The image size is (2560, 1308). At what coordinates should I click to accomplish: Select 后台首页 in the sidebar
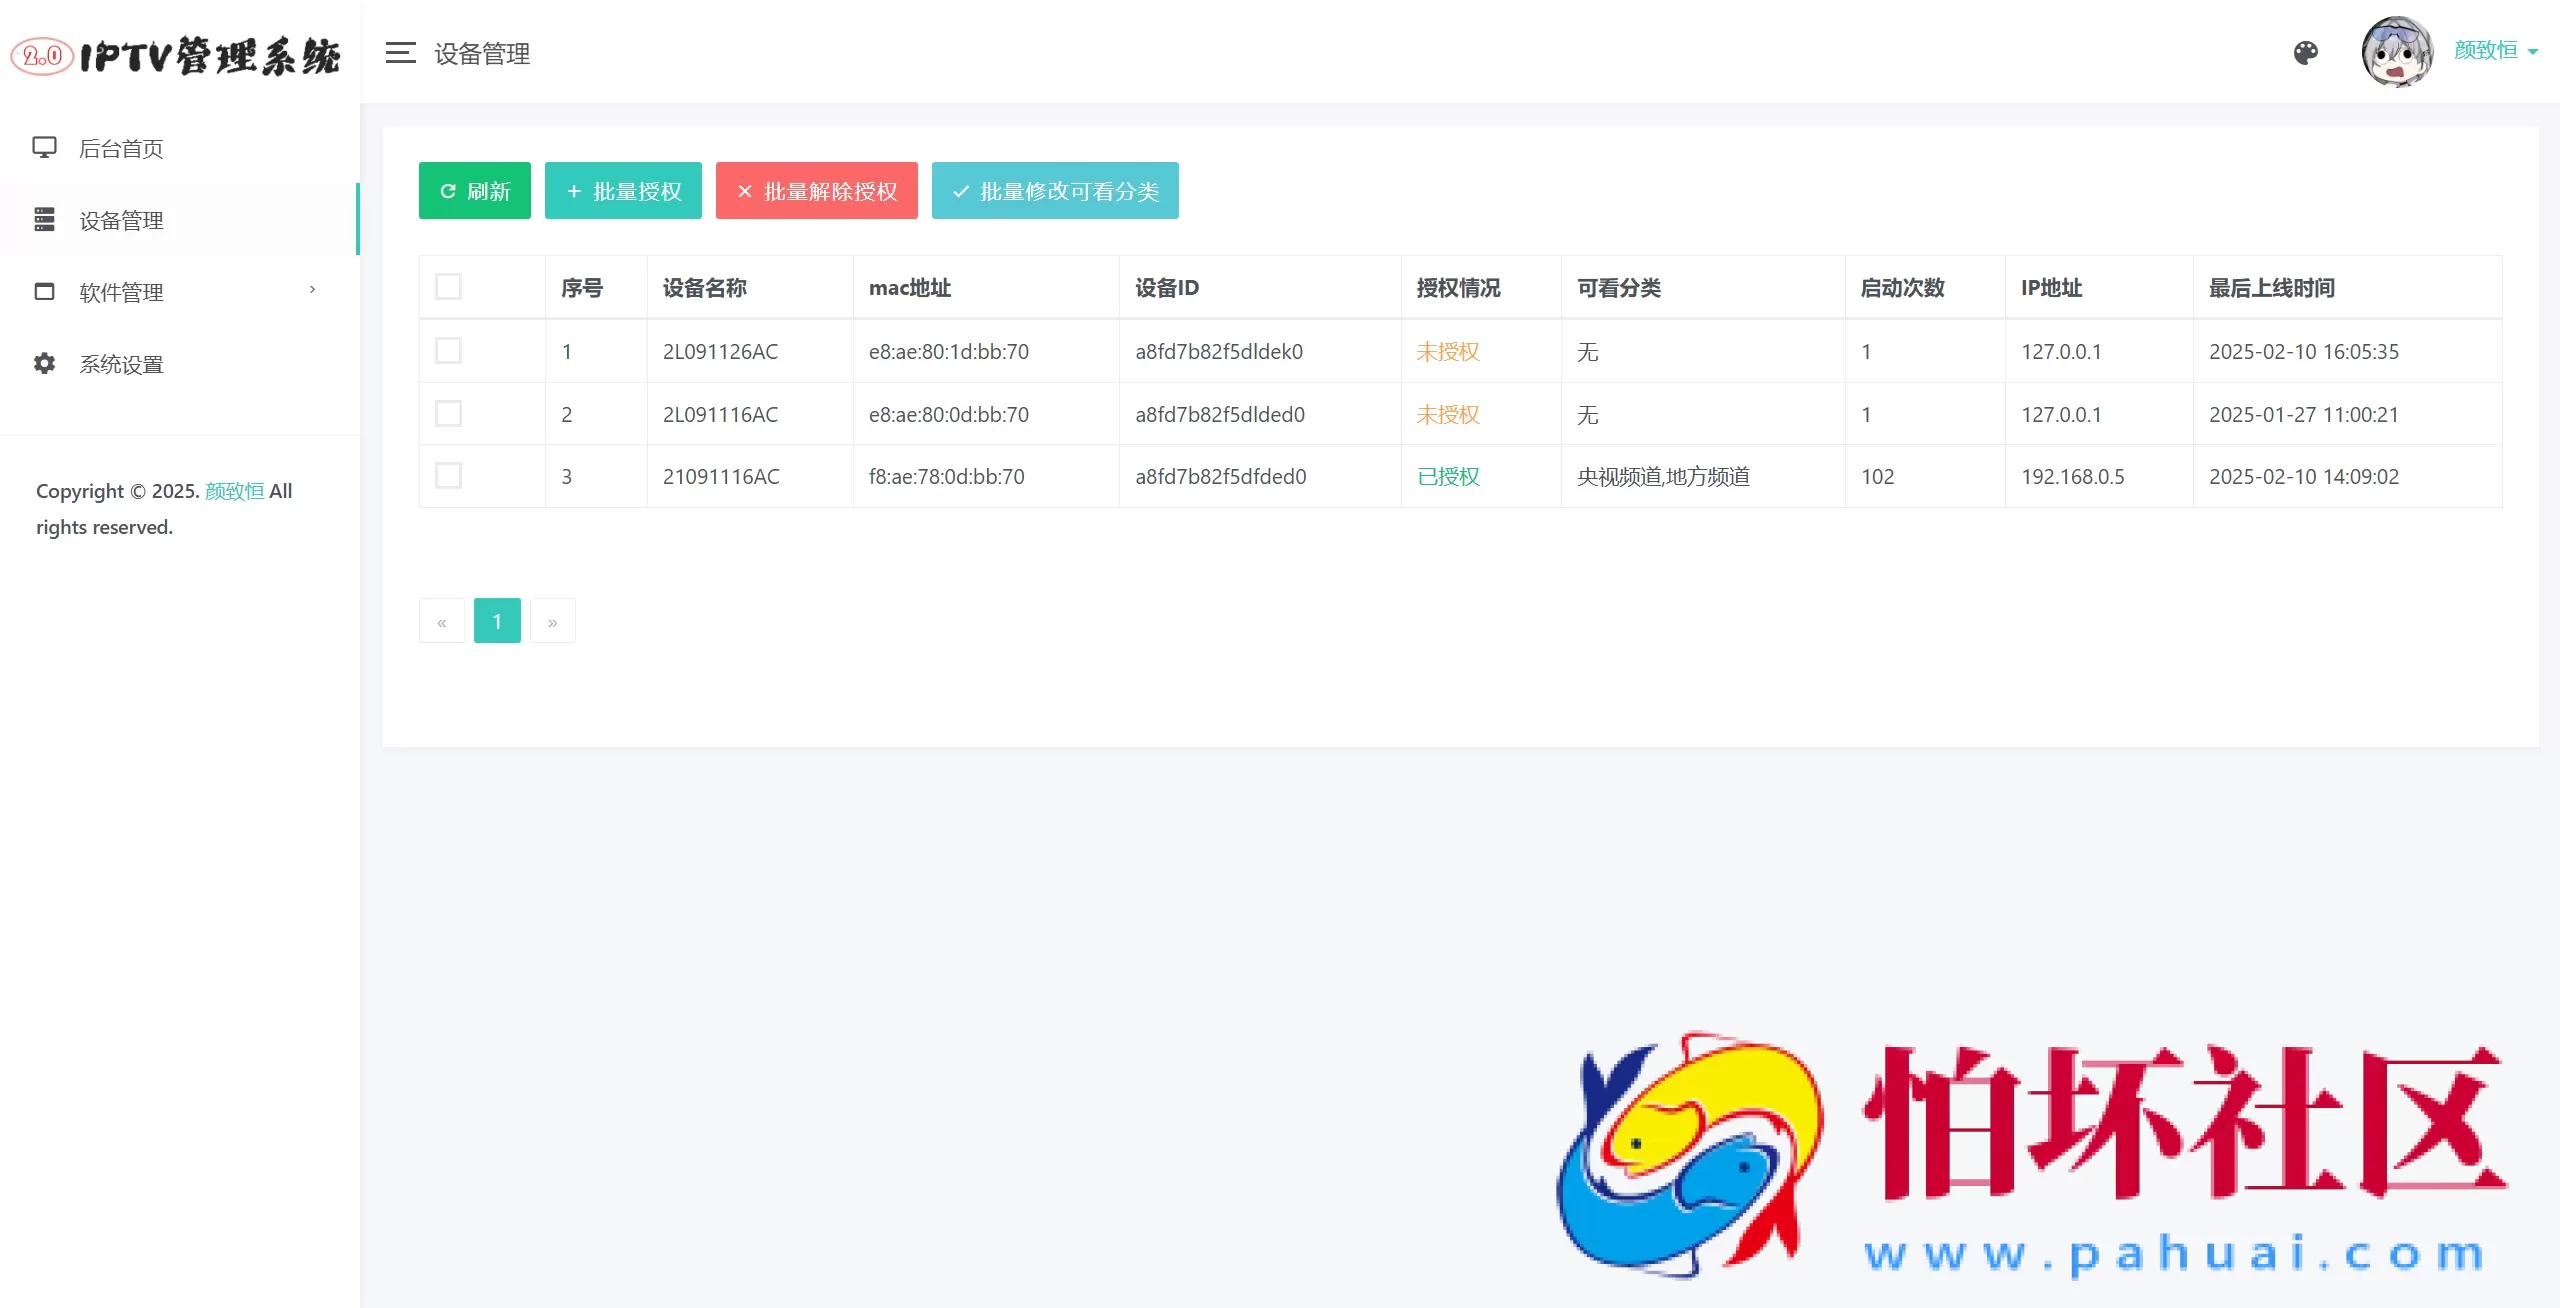(122, 148)
